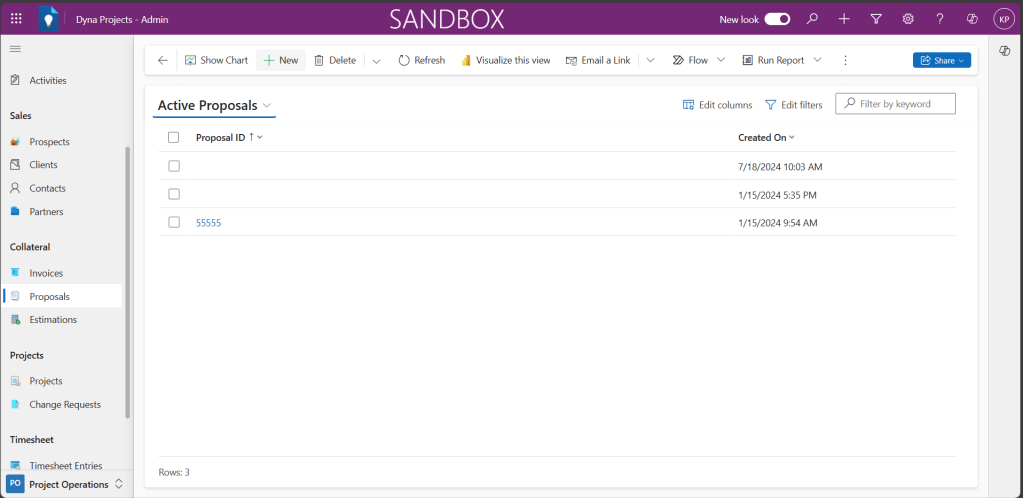Image resolution: width=1023 pixels, height=498 pixels.
Task: Check the select-all checkbox in header row
Action: [x=174, y=137]
